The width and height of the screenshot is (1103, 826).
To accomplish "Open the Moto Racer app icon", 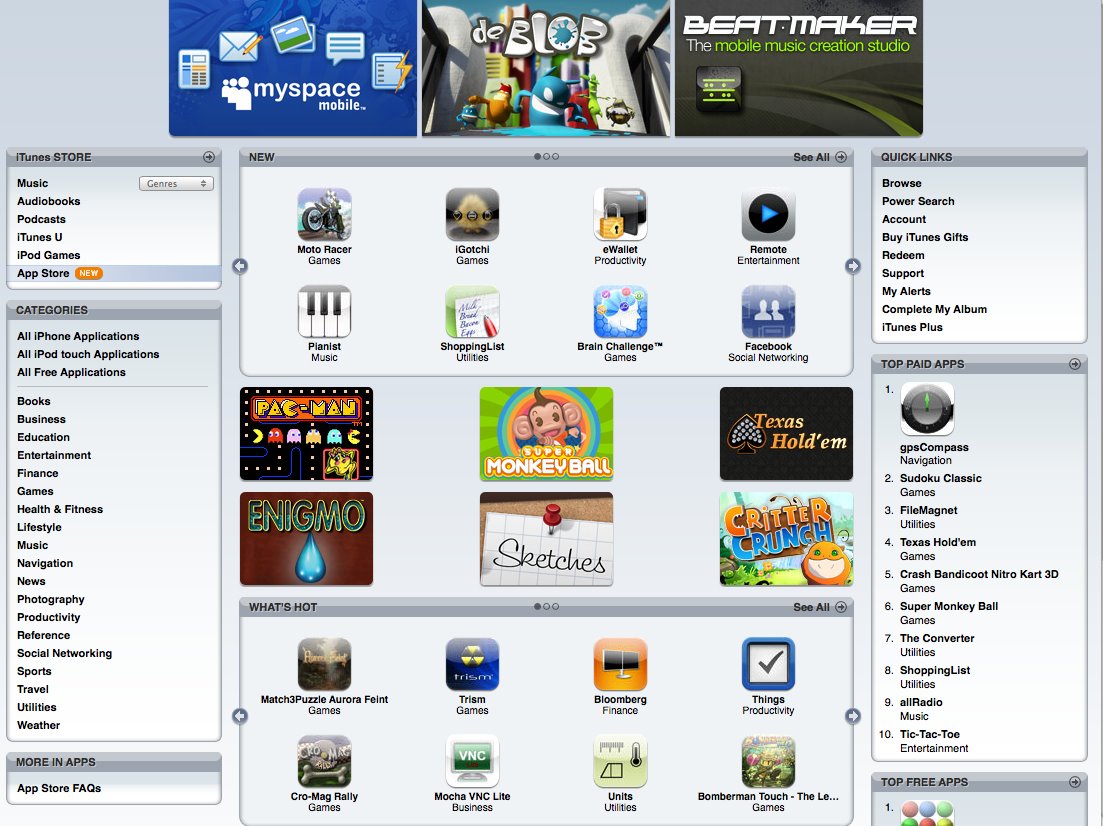I will tap(324, 215).
